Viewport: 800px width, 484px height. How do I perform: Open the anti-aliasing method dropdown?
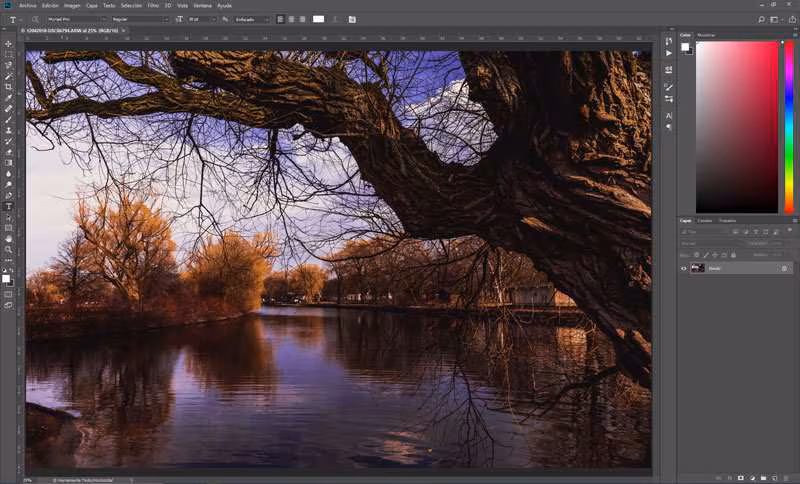coord(251,19)
